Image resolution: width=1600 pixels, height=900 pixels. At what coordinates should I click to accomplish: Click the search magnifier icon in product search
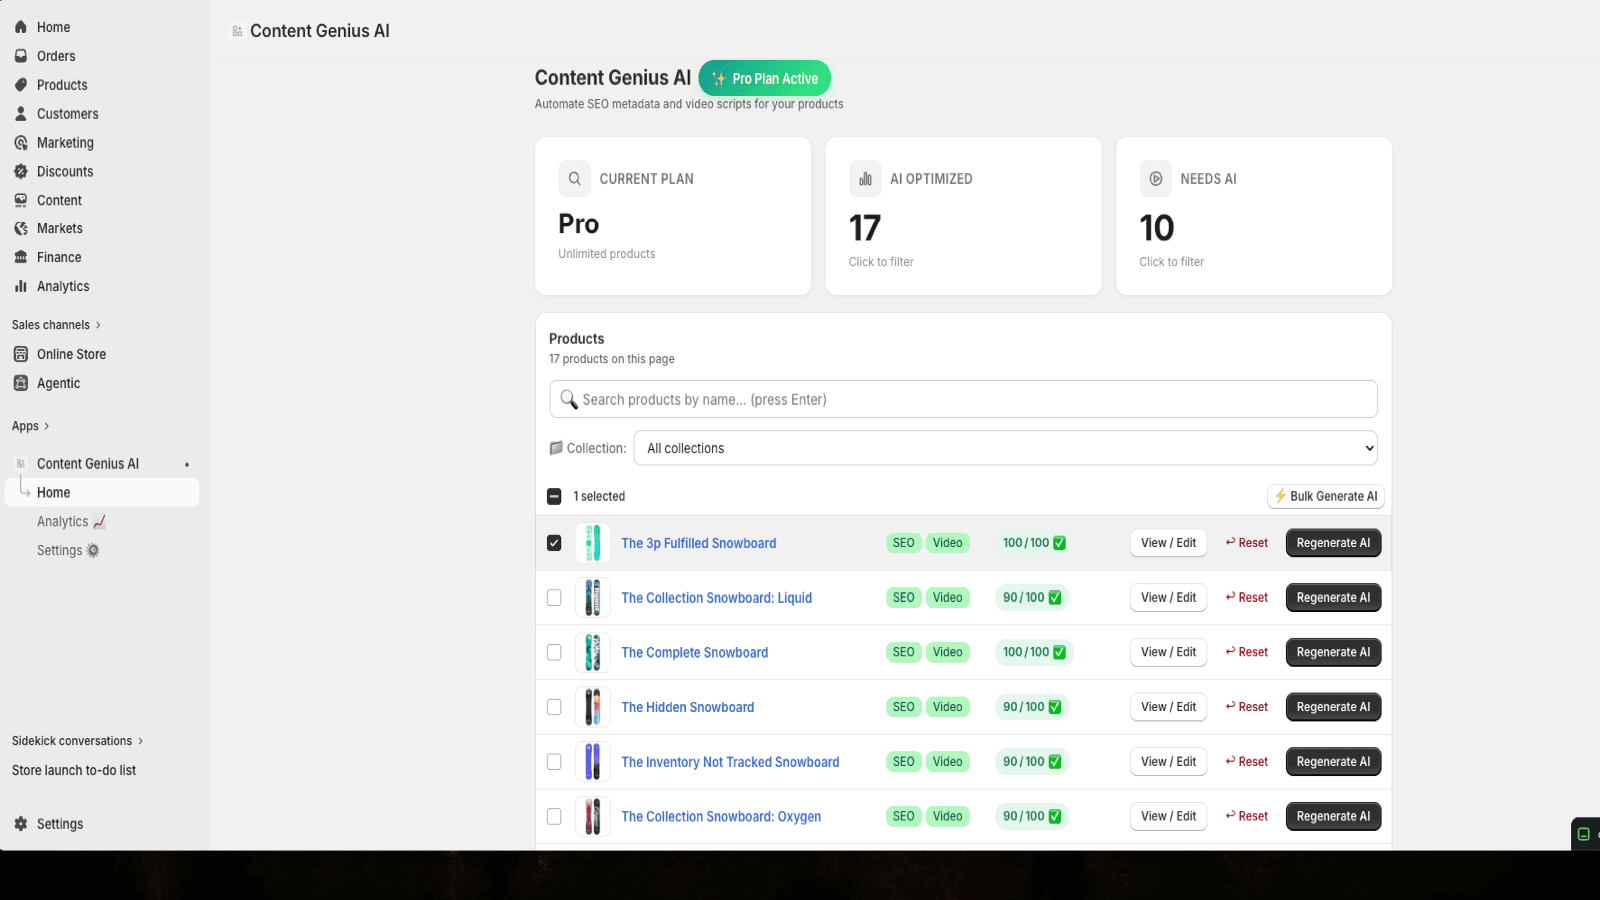point(569,399)
